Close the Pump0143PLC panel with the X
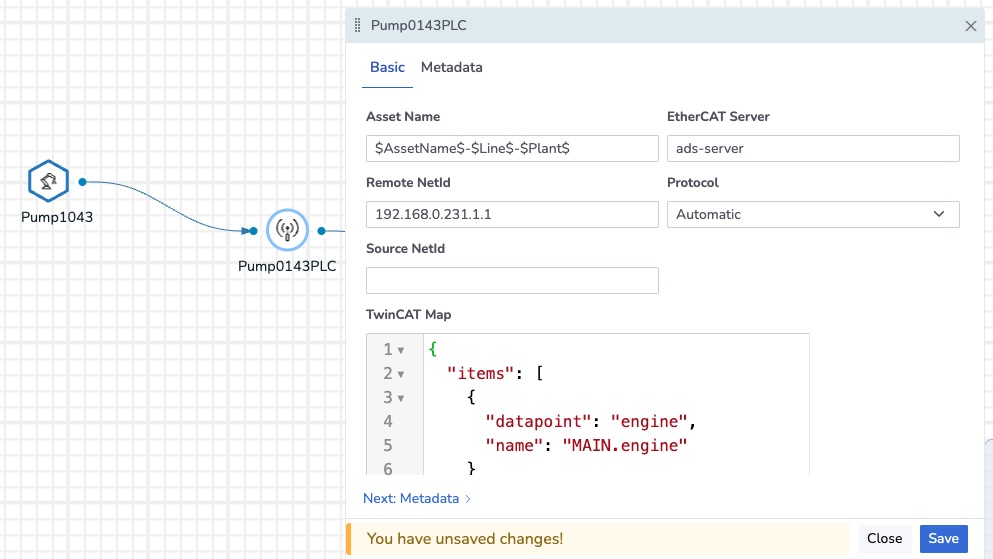This screenshot has height=559, width=993. tap(970, 26)
